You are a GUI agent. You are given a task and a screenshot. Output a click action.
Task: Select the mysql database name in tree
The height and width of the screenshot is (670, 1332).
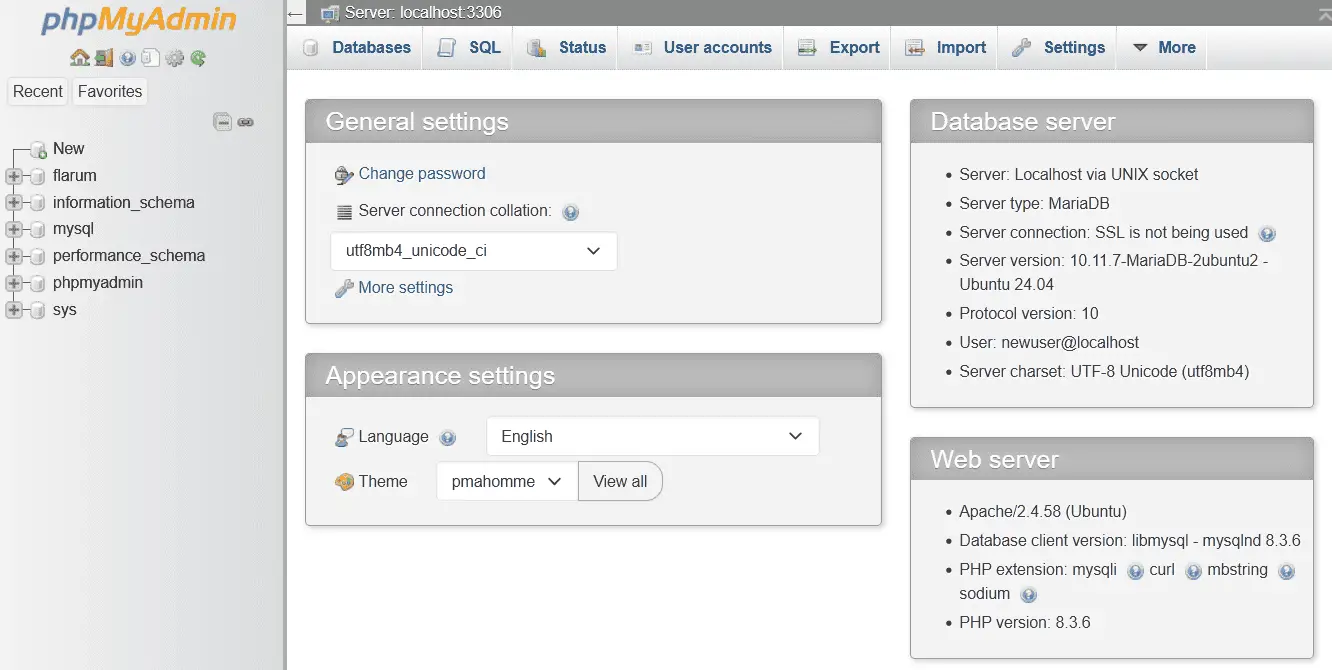click(73, 229)
